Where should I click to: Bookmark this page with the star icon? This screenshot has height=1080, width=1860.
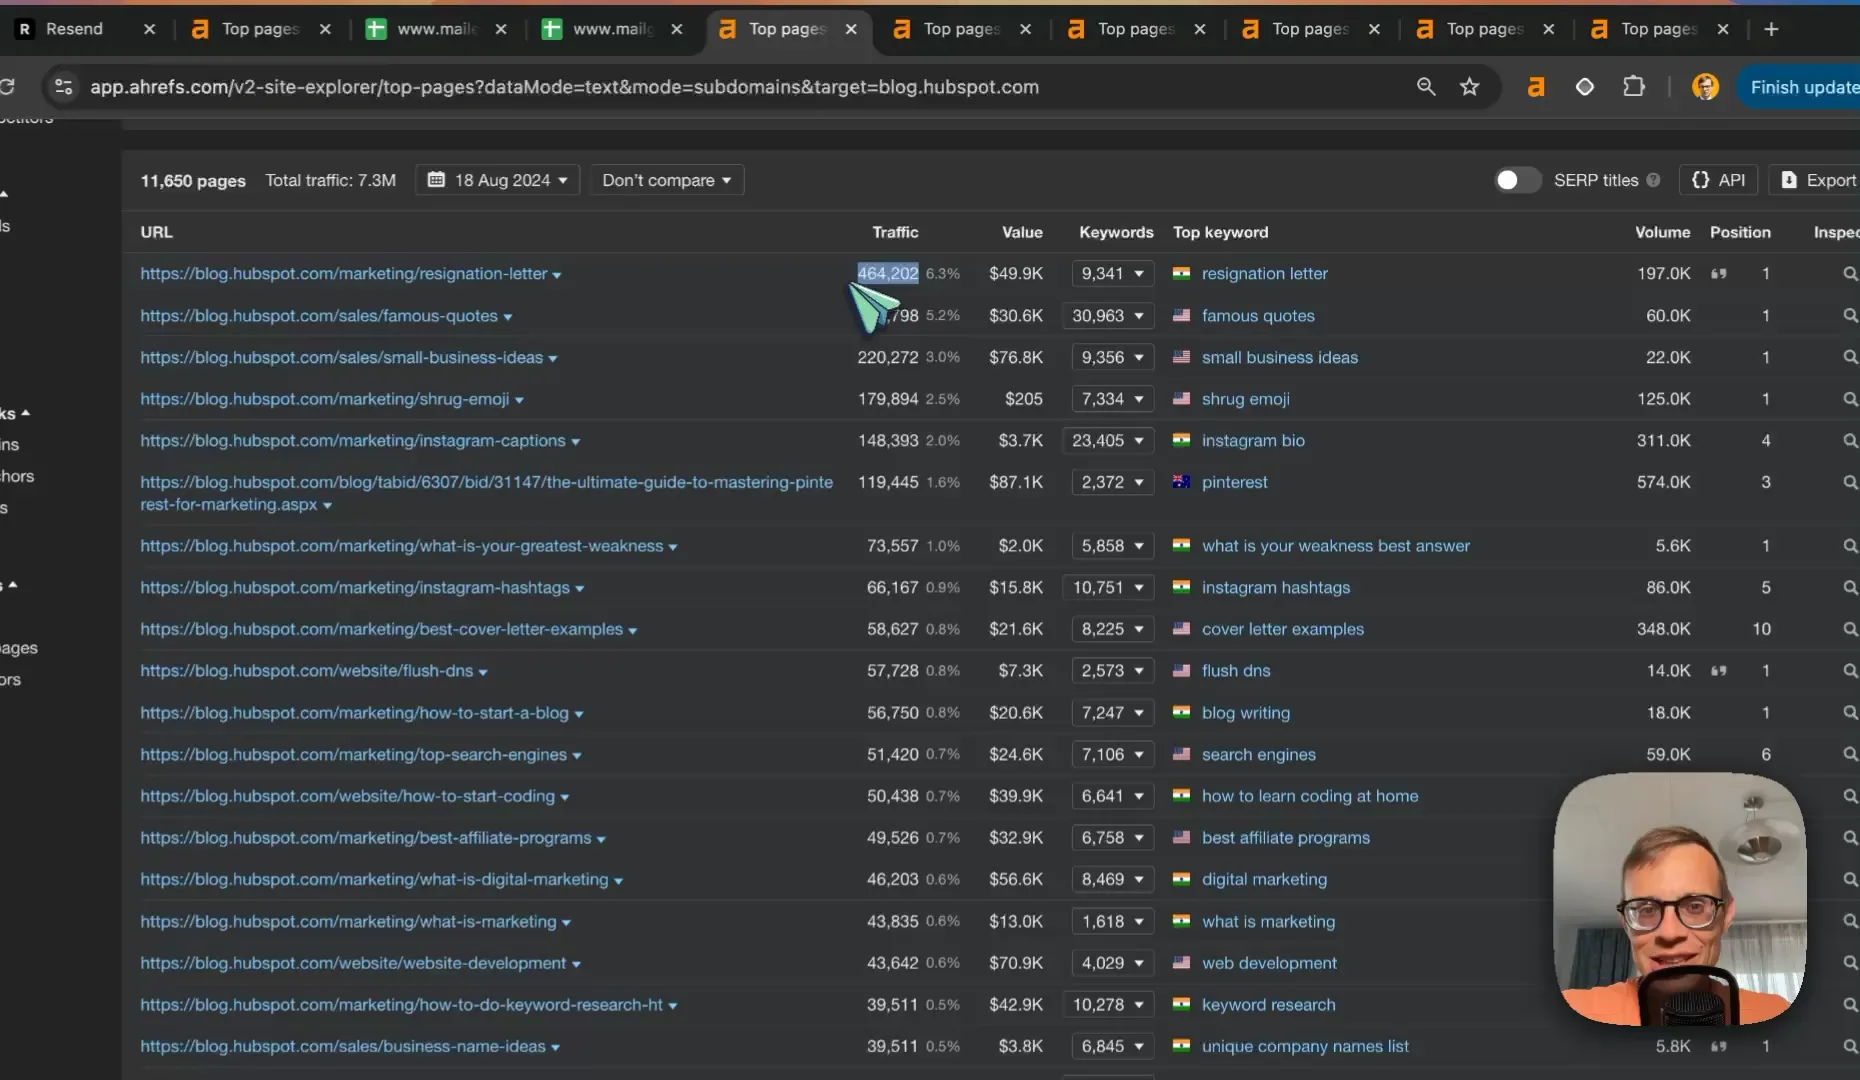click(x=1469, y=87)
